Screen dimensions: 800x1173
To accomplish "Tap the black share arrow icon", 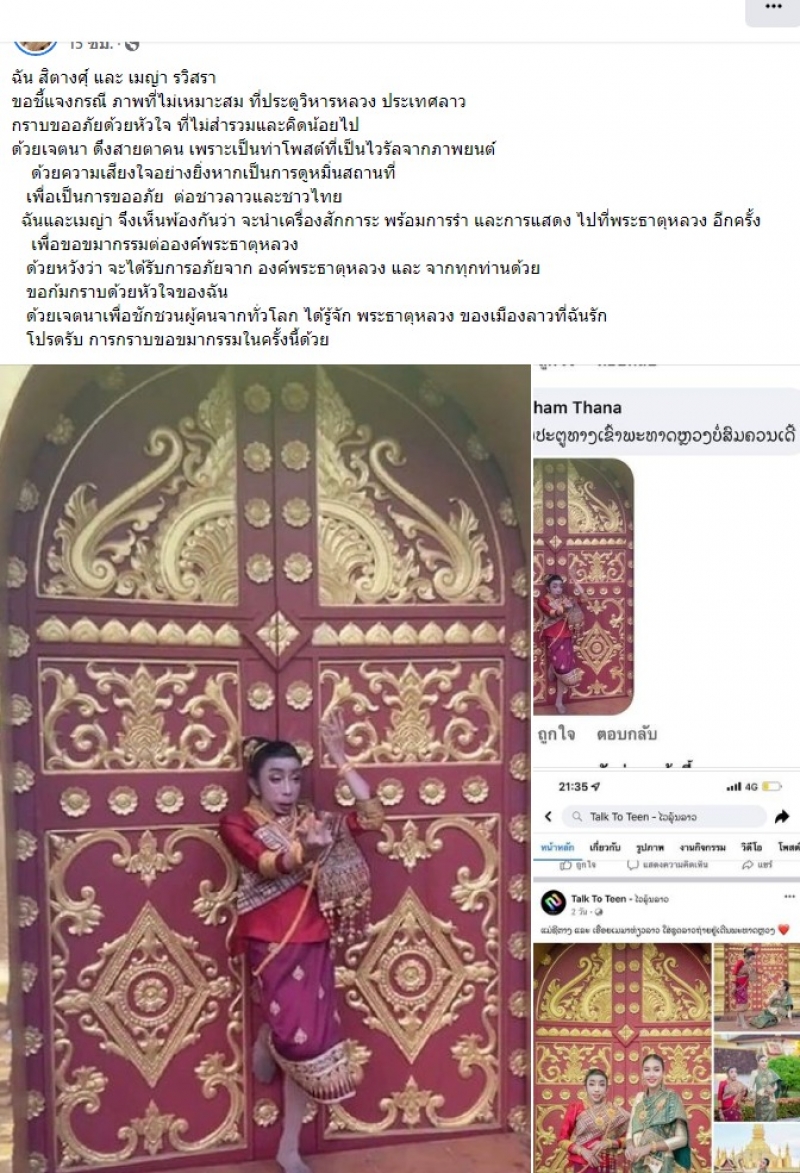I will coord(782,816).
